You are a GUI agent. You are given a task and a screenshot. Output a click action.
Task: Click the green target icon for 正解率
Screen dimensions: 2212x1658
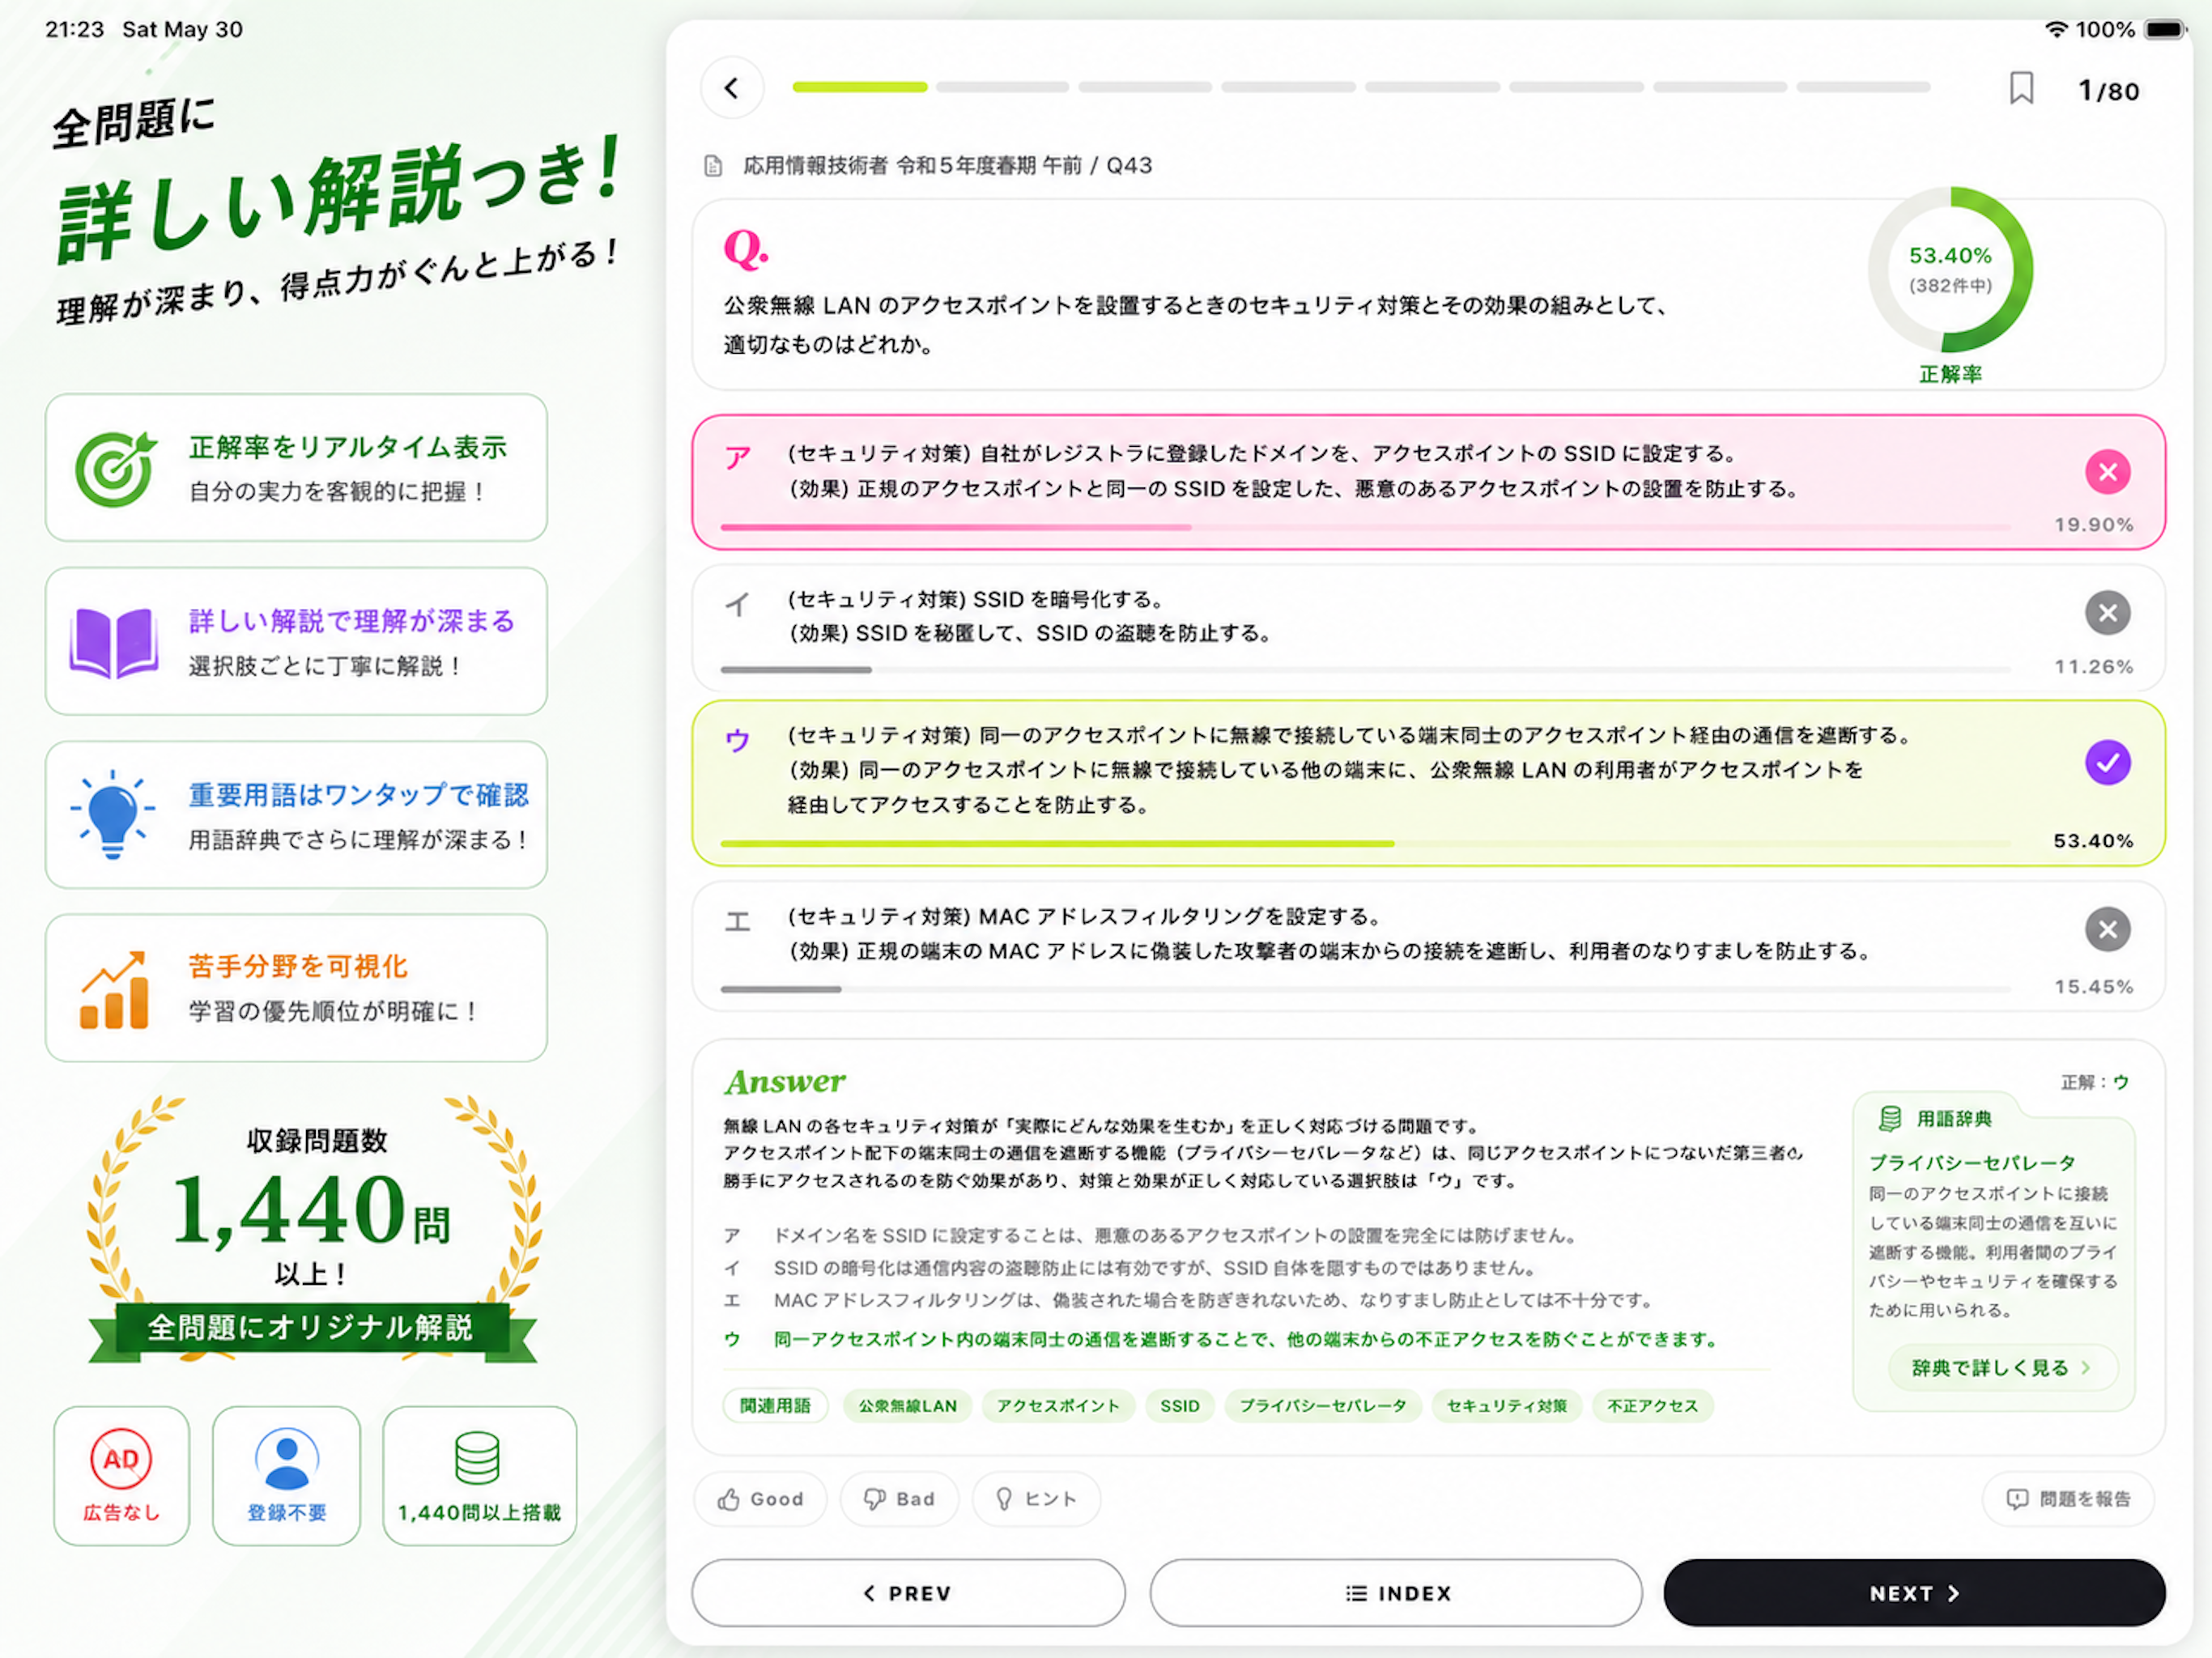tap(115, 468)
